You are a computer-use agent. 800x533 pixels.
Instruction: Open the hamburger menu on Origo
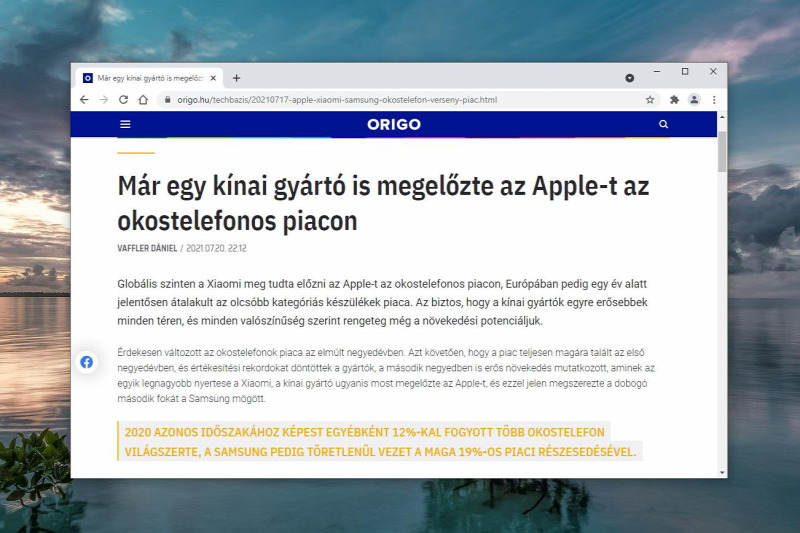[x=125, y=124]
